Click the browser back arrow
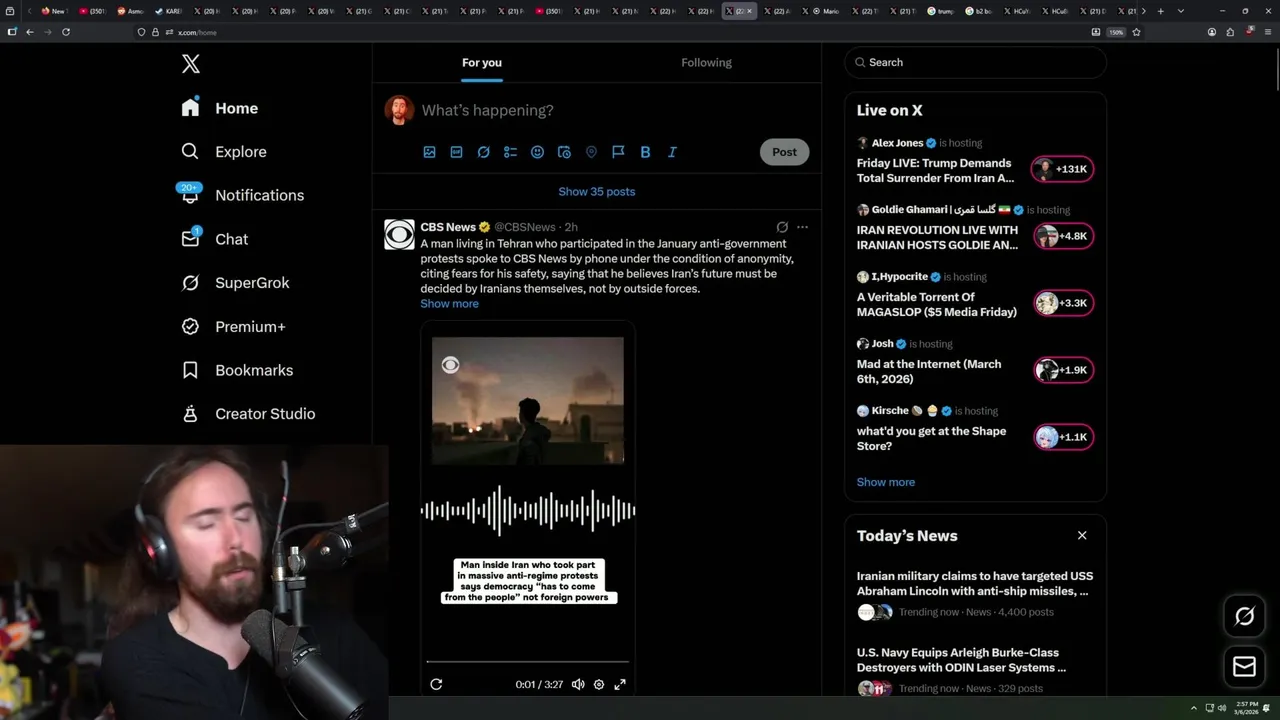The image size is (1280, 720). click(x=30, y=32)
